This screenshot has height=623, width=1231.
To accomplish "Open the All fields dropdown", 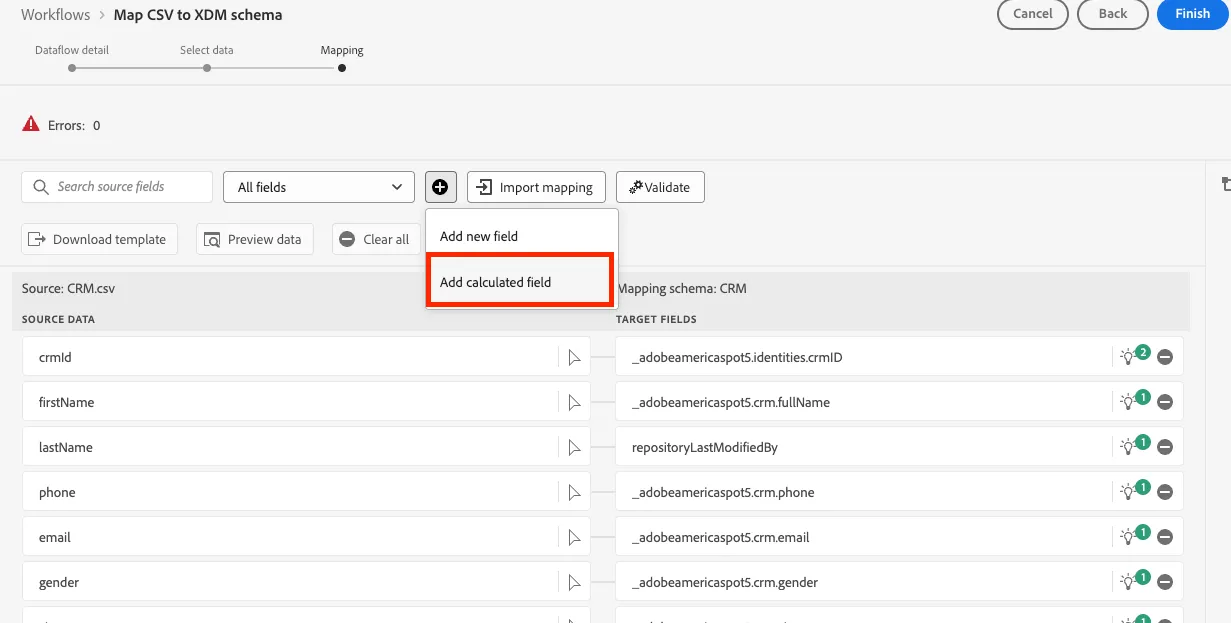I will (318, 187).
